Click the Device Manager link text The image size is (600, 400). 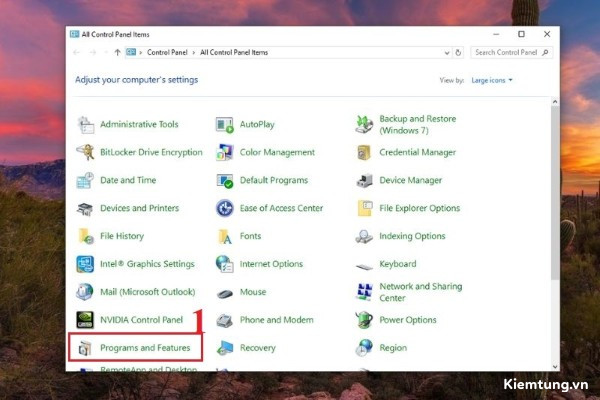tap(411, 180)
